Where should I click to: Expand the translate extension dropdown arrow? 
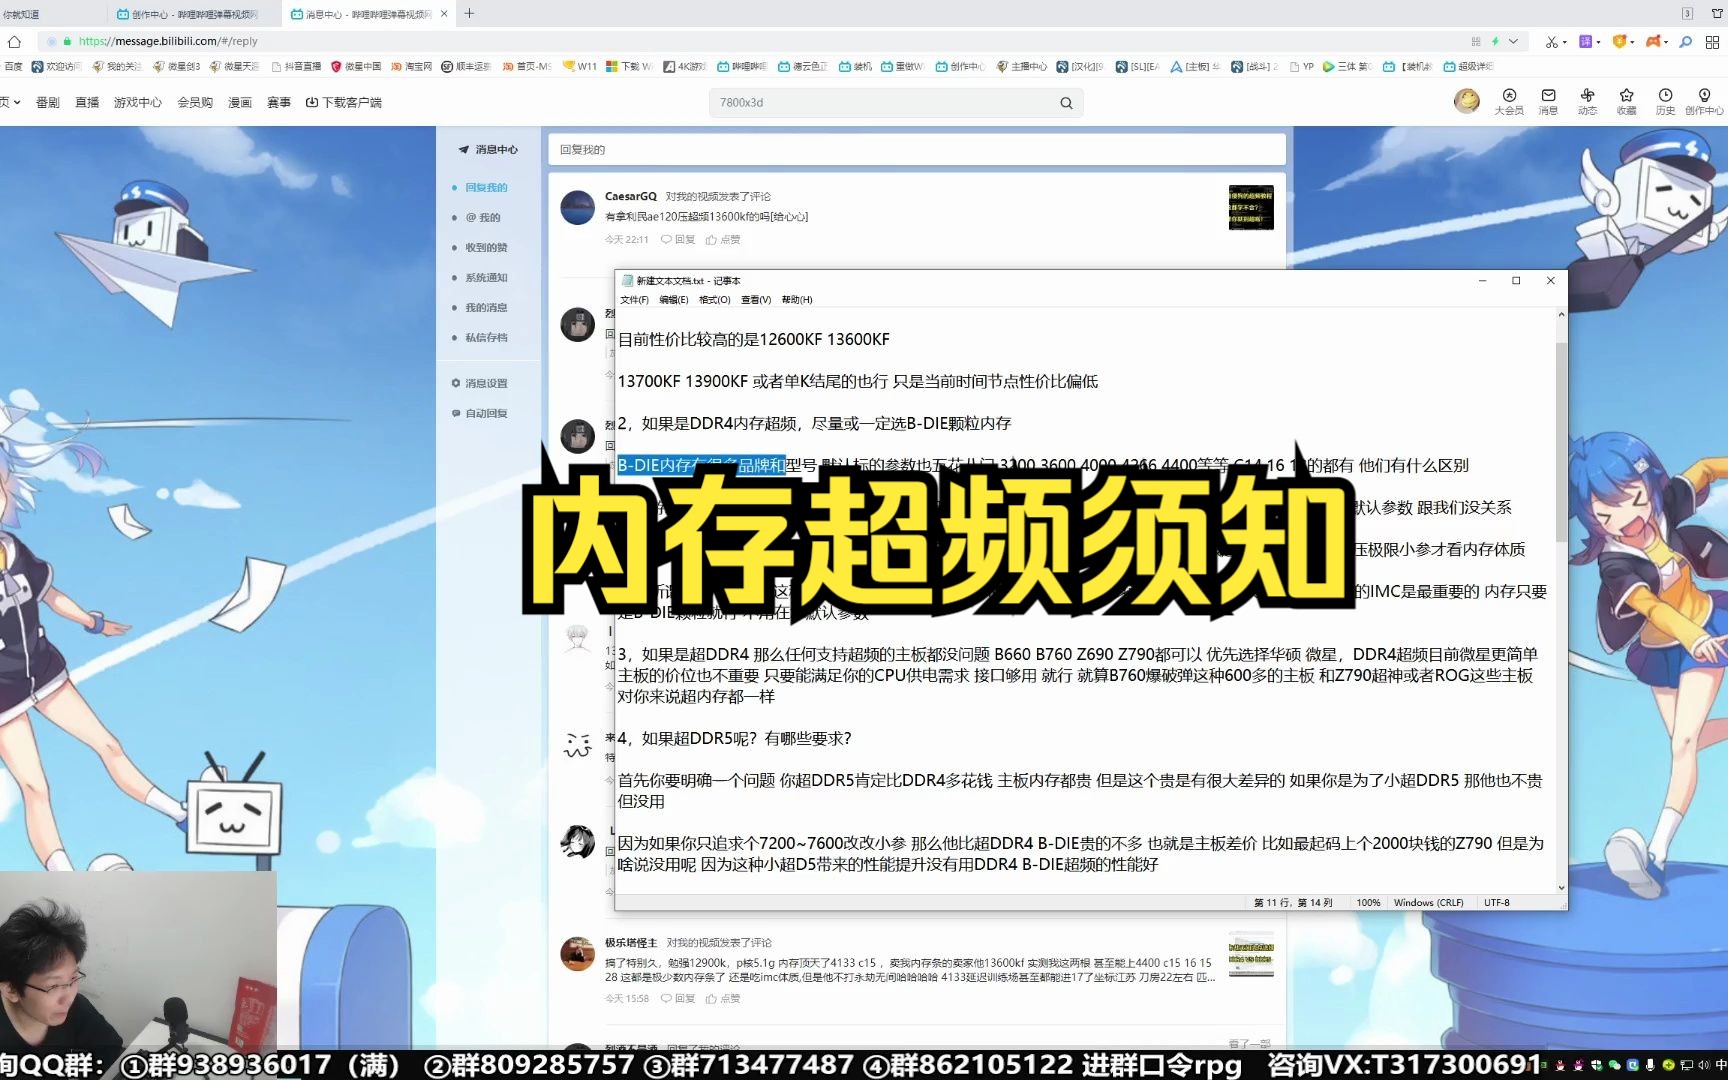(1599, 42)
